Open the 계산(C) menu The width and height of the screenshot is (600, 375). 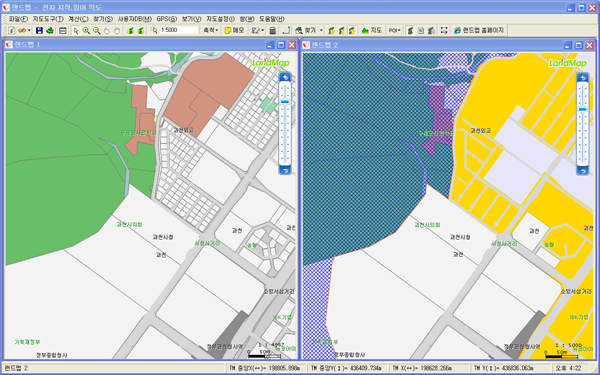(78, 19)
